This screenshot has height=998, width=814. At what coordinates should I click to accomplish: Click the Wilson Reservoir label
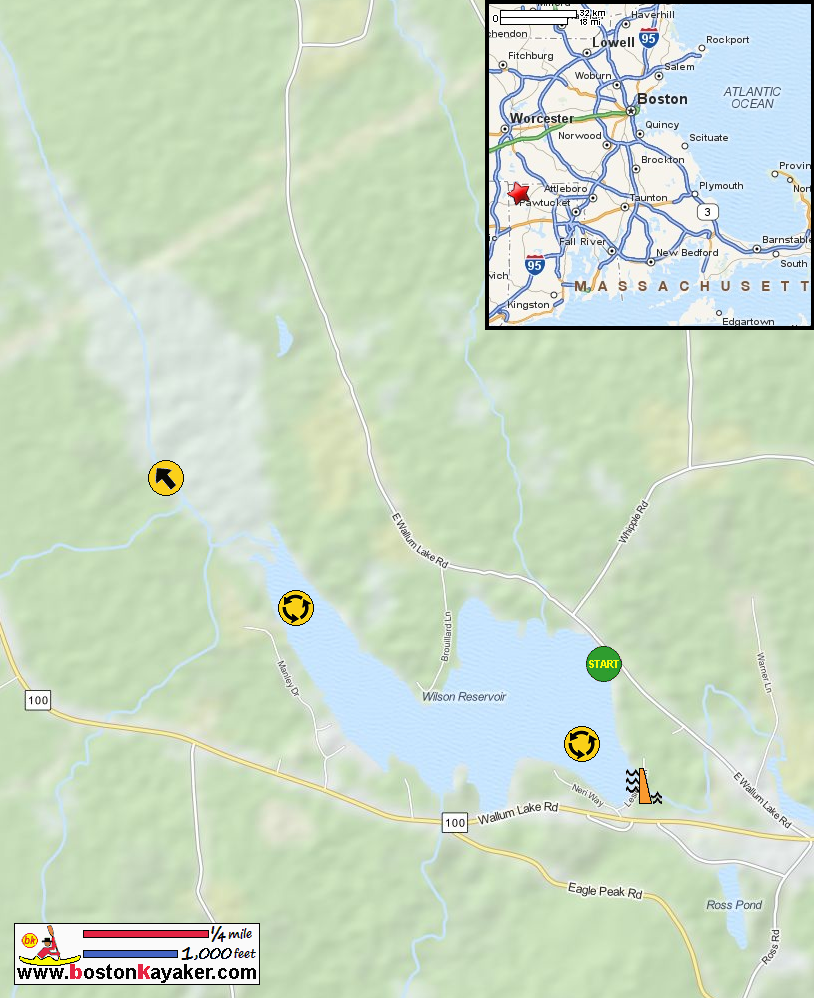tap(464, 697)
